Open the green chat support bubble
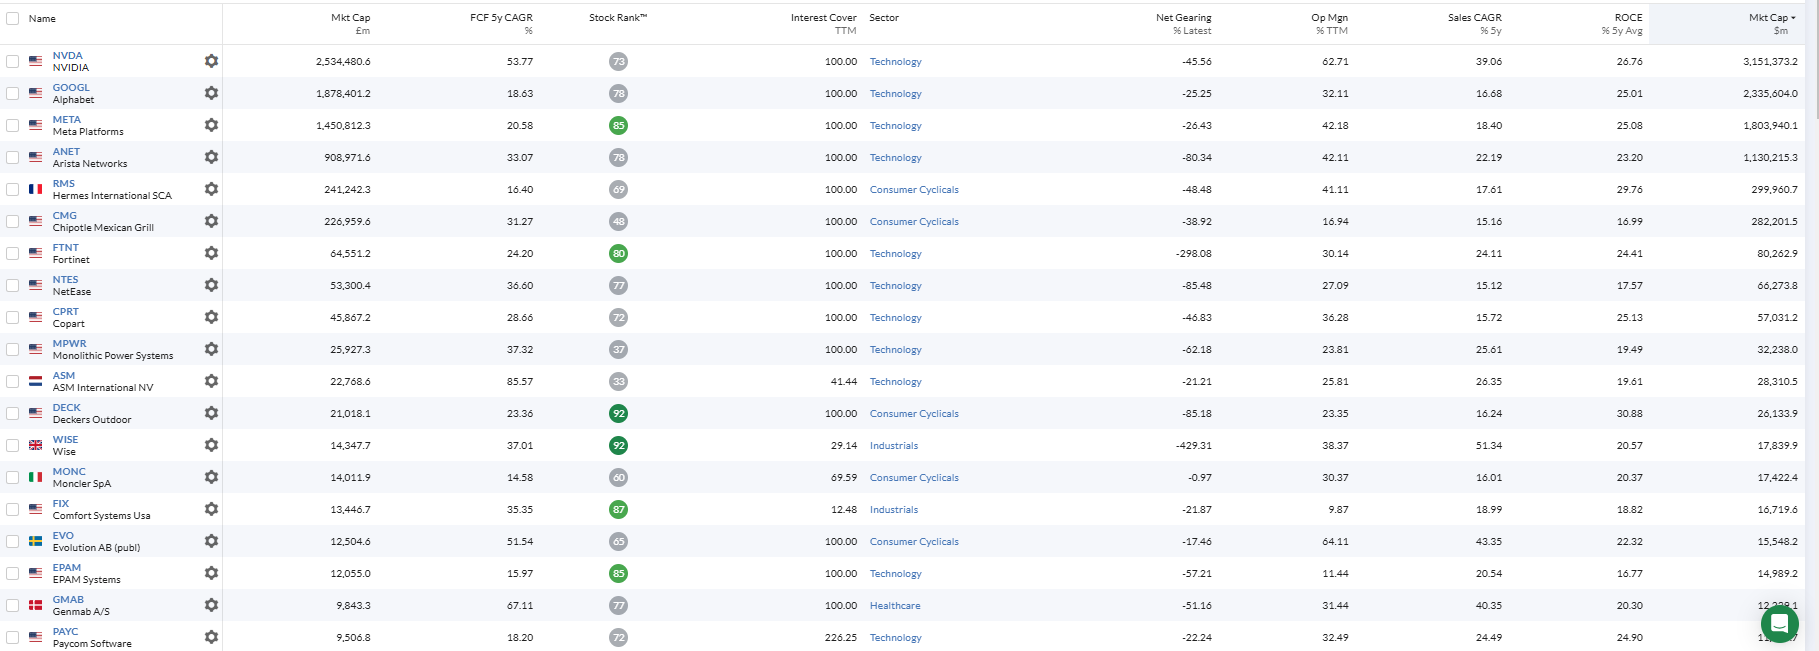 (x=1779, y=624)
